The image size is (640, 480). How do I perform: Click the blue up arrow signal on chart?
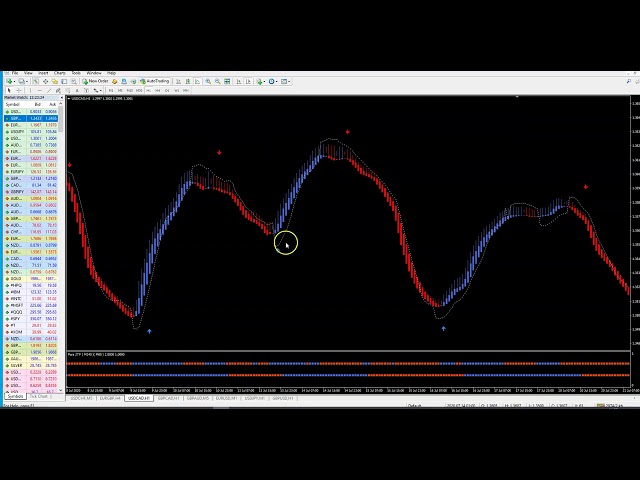149,331
